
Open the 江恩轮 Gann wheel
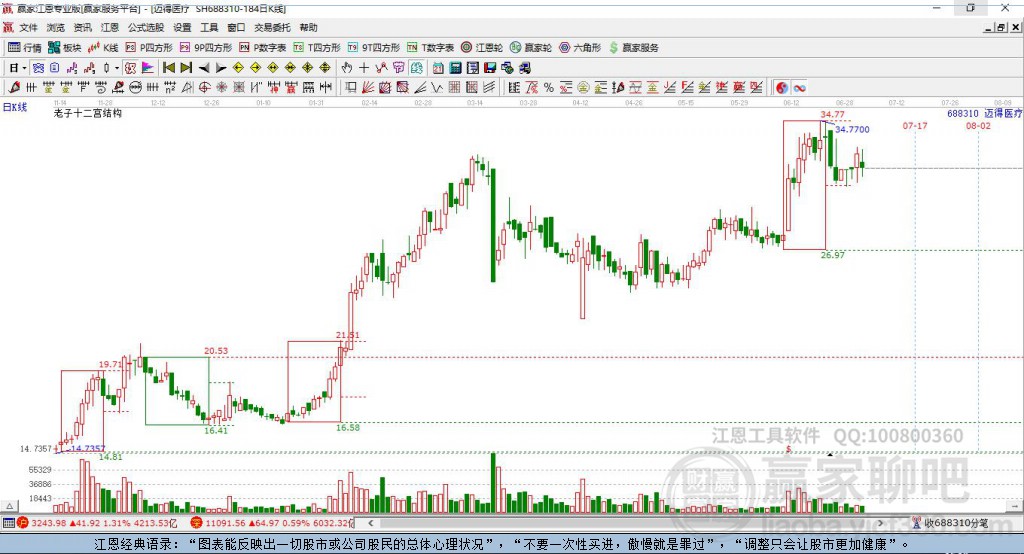(x=482, y=48)
